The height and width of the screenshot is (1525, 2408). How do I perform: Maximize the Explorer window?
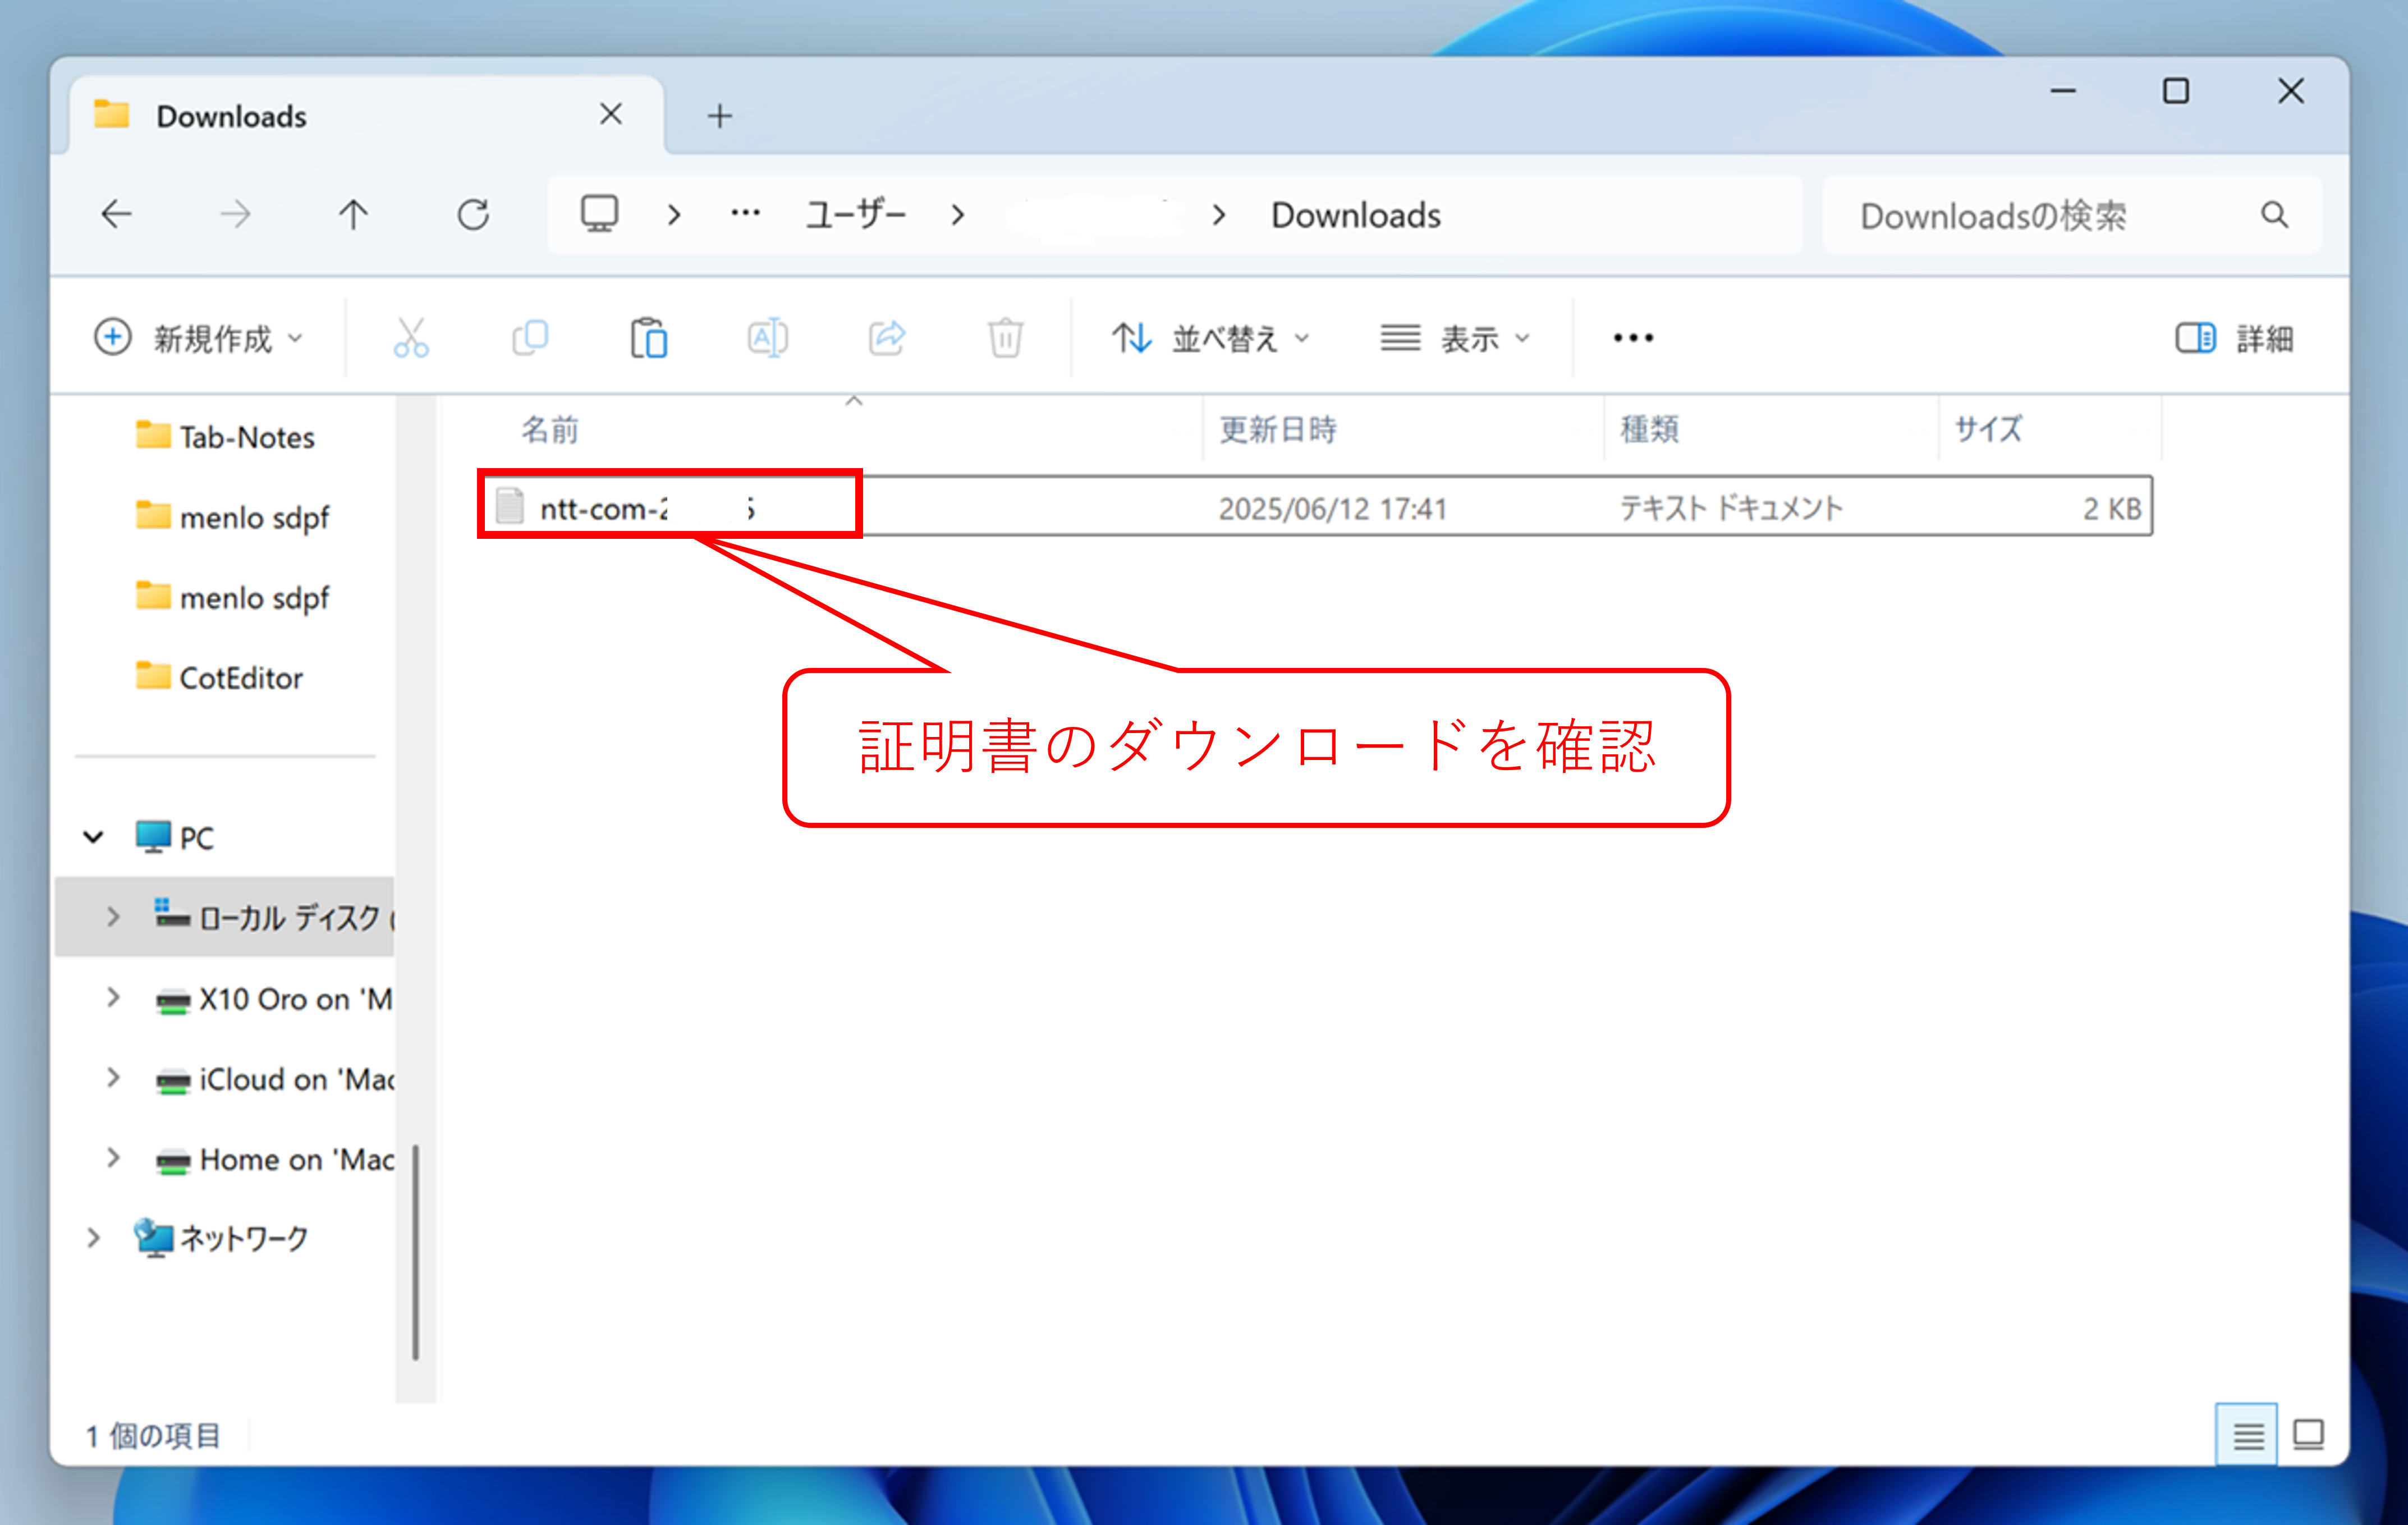(2176, 91)
